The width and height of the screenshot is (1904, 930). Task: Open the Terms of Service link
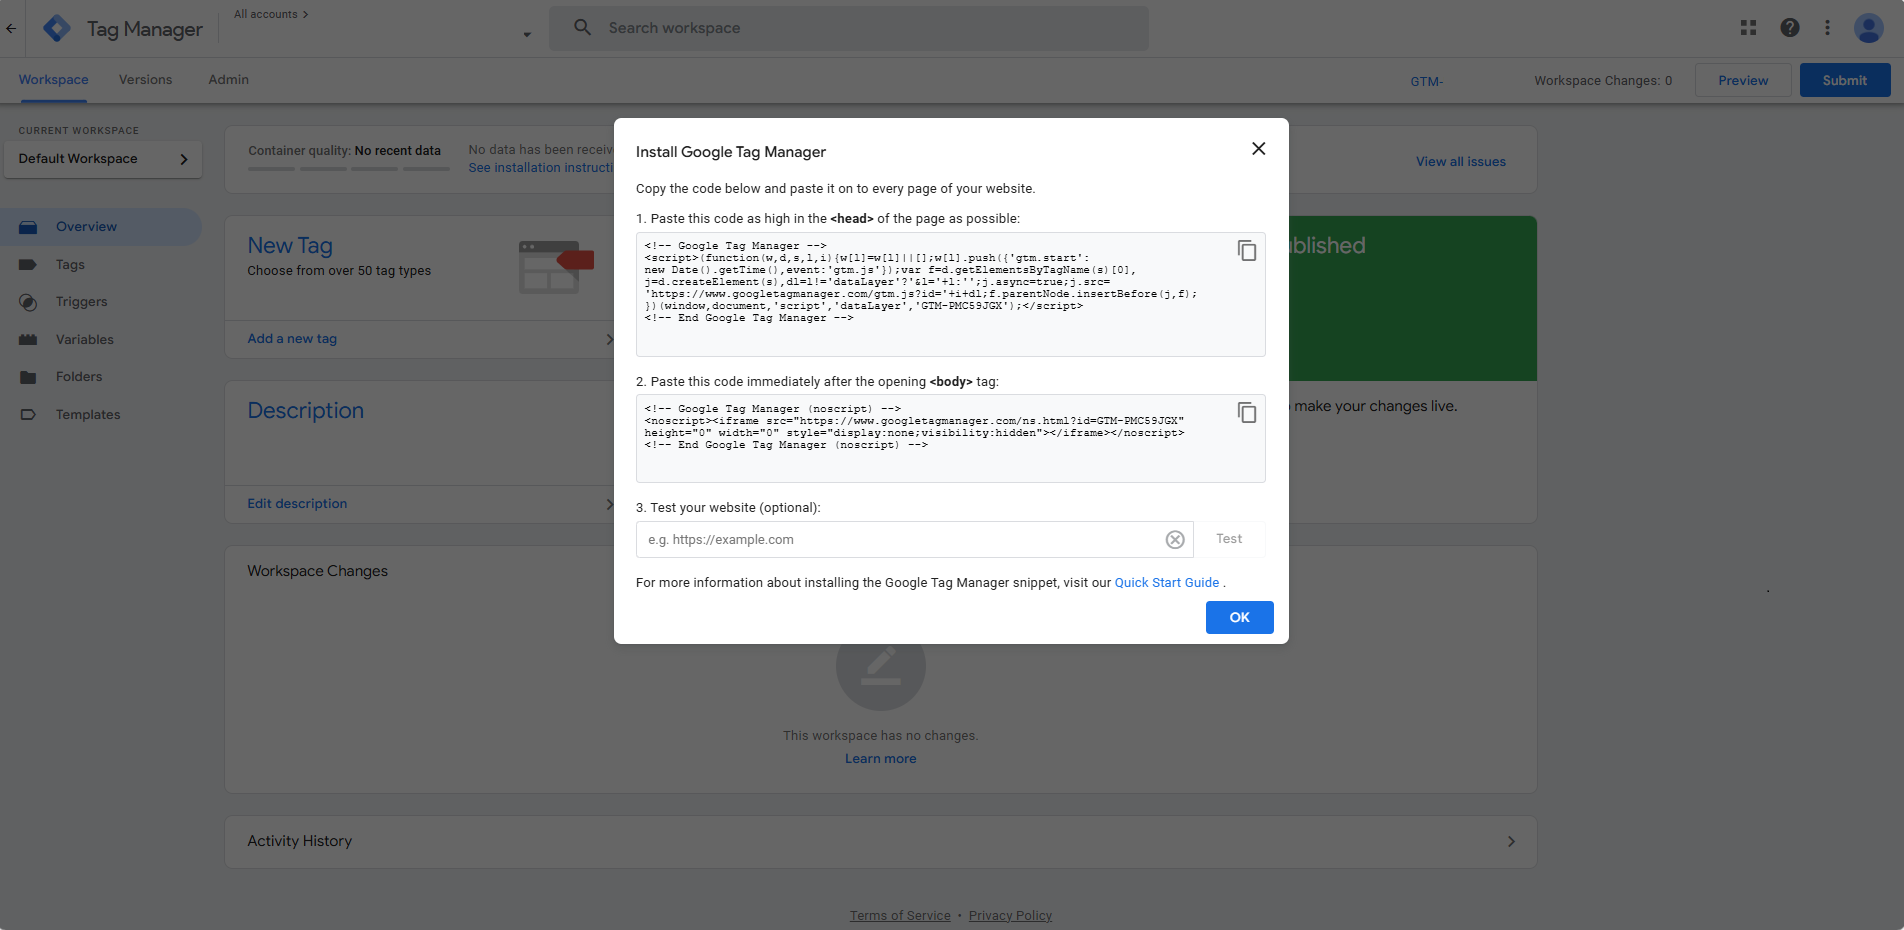900,916
